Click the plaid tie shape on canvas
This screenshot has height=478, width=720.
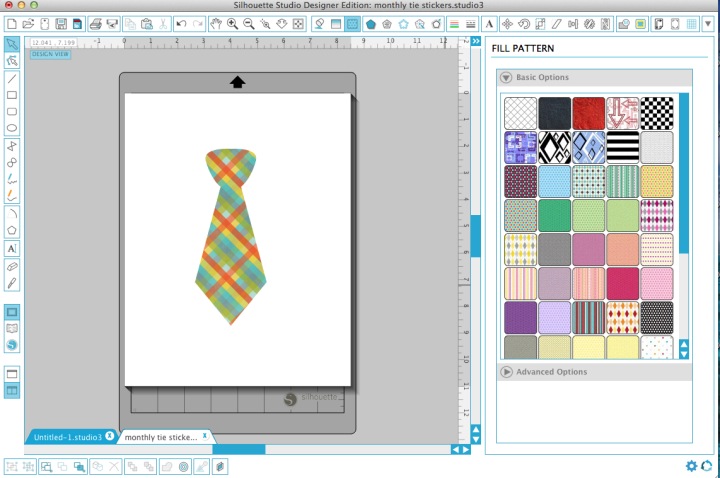tap(231, 240)
